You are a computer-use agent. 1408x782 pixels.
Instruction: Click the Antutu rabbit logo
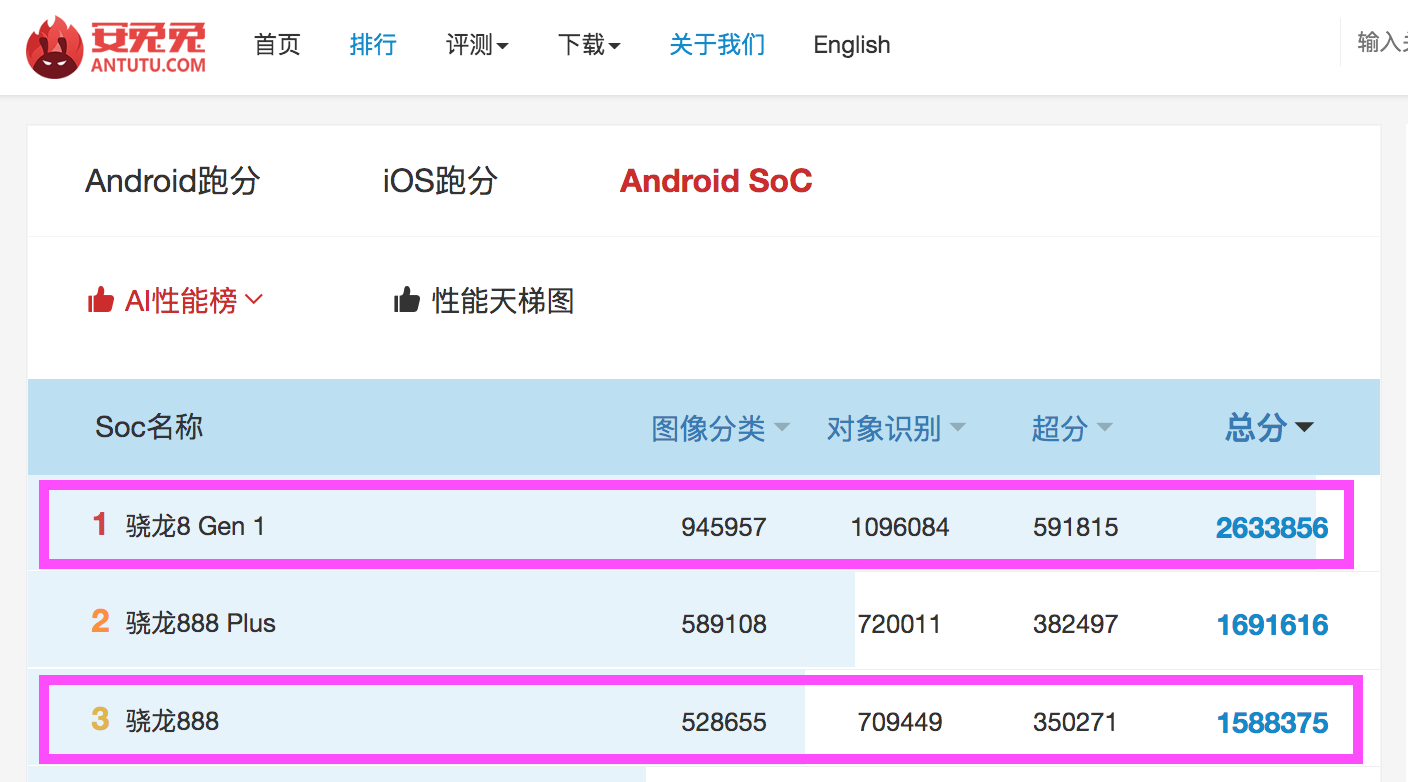pos(116,46)
